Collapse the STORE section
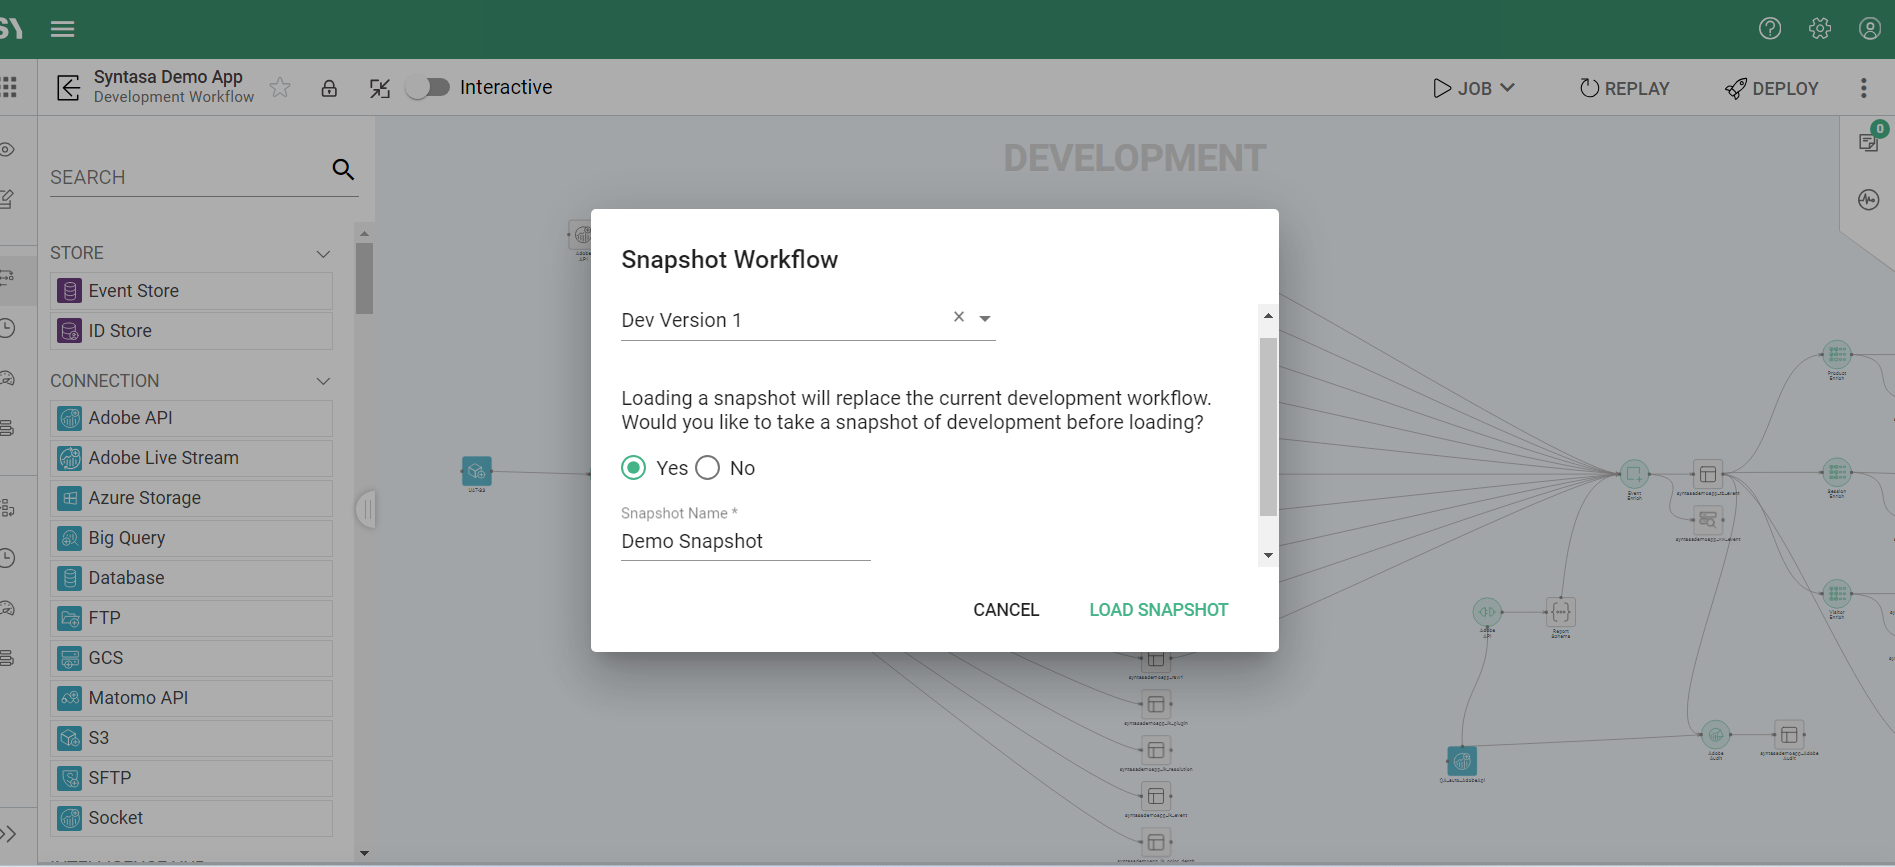The image size is (1895, 867). click(323, 254)
